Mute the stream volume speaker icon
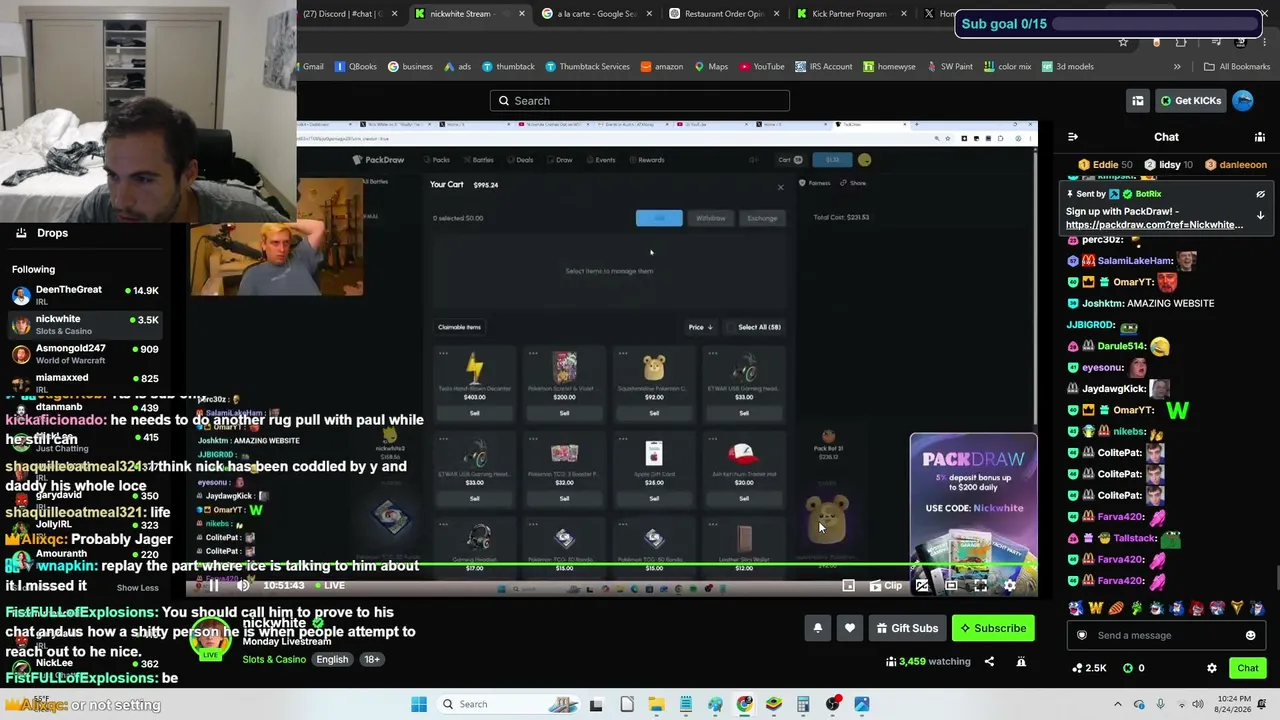This screenshot has width=1280, height=720. (243, 586)
